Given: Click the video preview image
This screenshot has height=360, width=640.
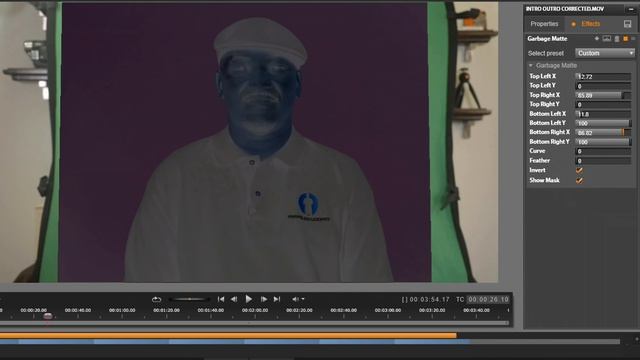Looking at the screenshot, I should (x=249, y=142).
